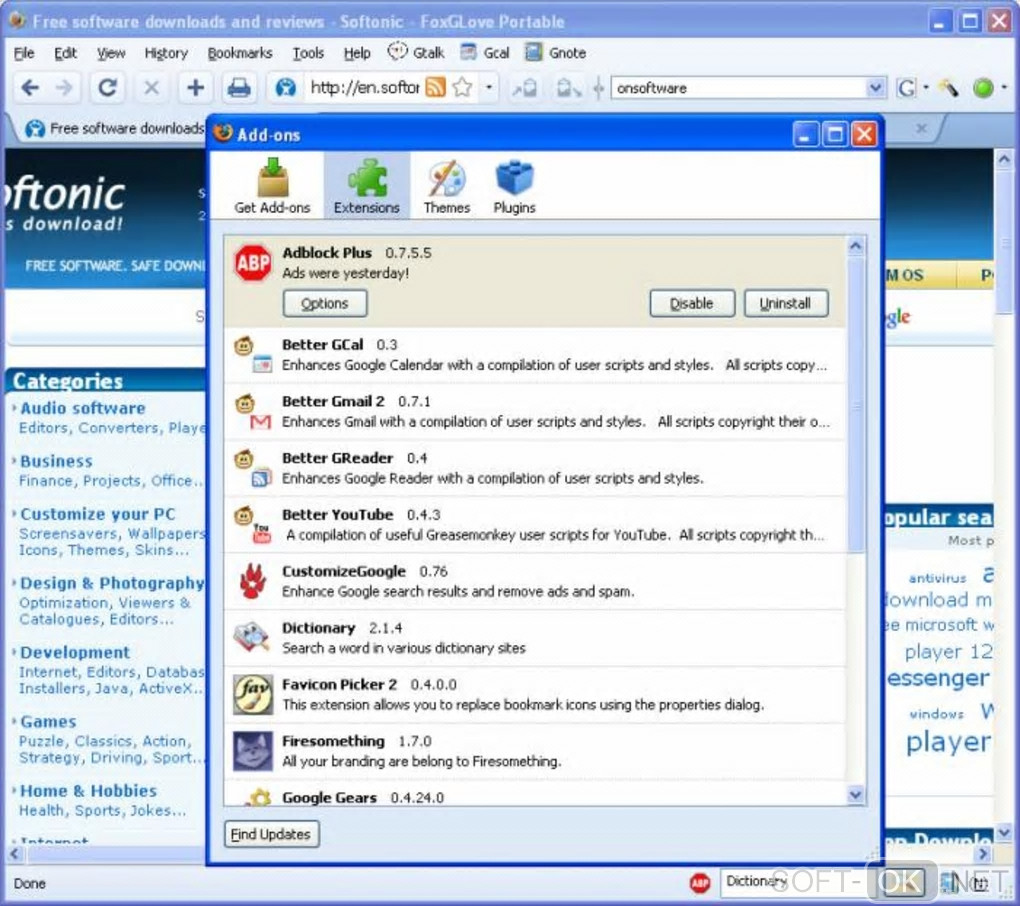This screenshot has height=906, width=1020.
Task: Select the Better GReader extension row
Action: (535, 468)
